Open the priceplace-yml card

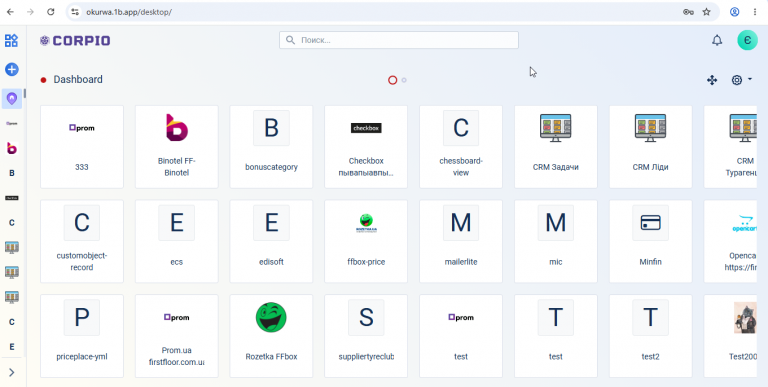(82, 336)
